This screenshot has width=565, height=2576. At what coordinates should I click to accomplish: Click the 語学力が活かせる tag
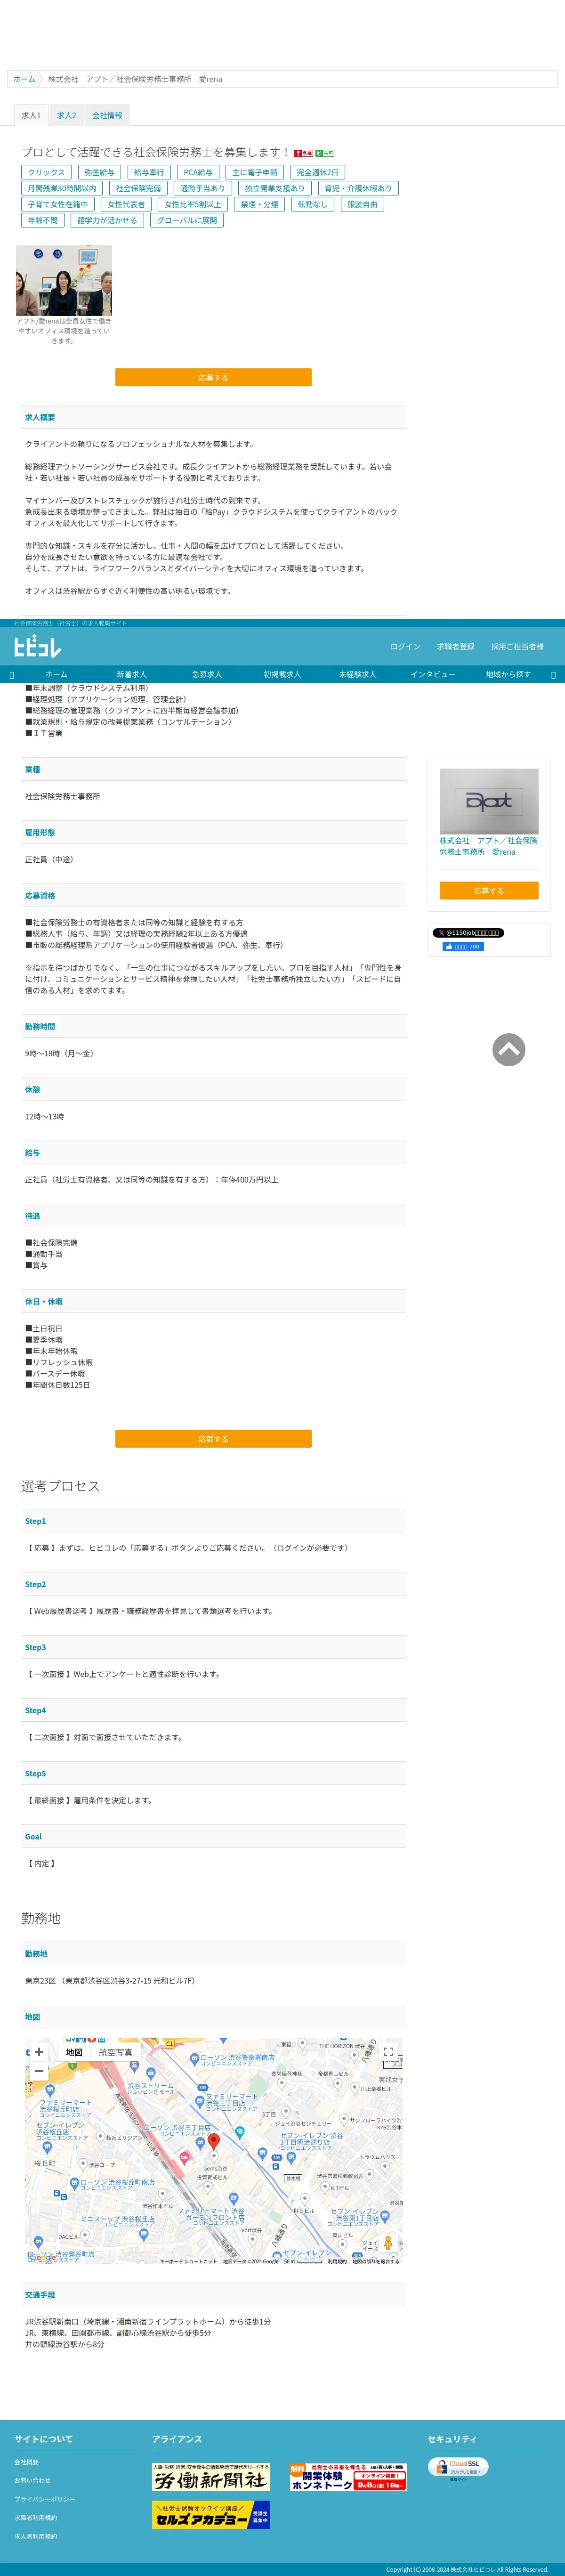coord(108,220)
